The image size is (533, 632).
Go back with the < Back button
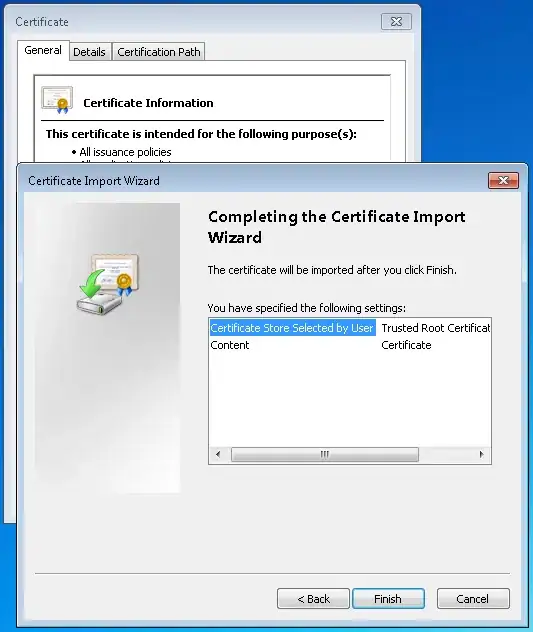click(313, 599)
